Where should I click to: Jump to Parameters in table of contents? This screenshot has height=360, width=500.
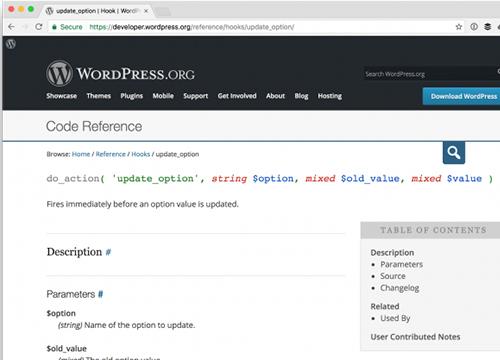[402, 264]
